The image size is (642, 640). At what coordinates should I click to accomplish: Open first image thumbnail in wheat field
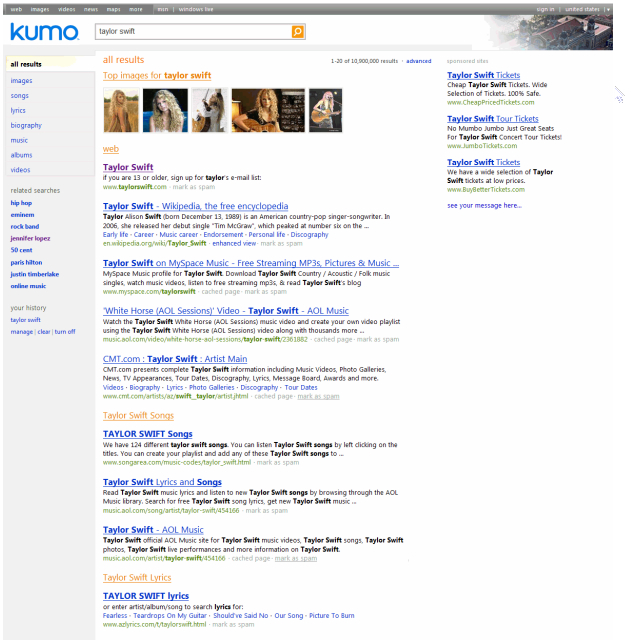(x=121, y=110)
